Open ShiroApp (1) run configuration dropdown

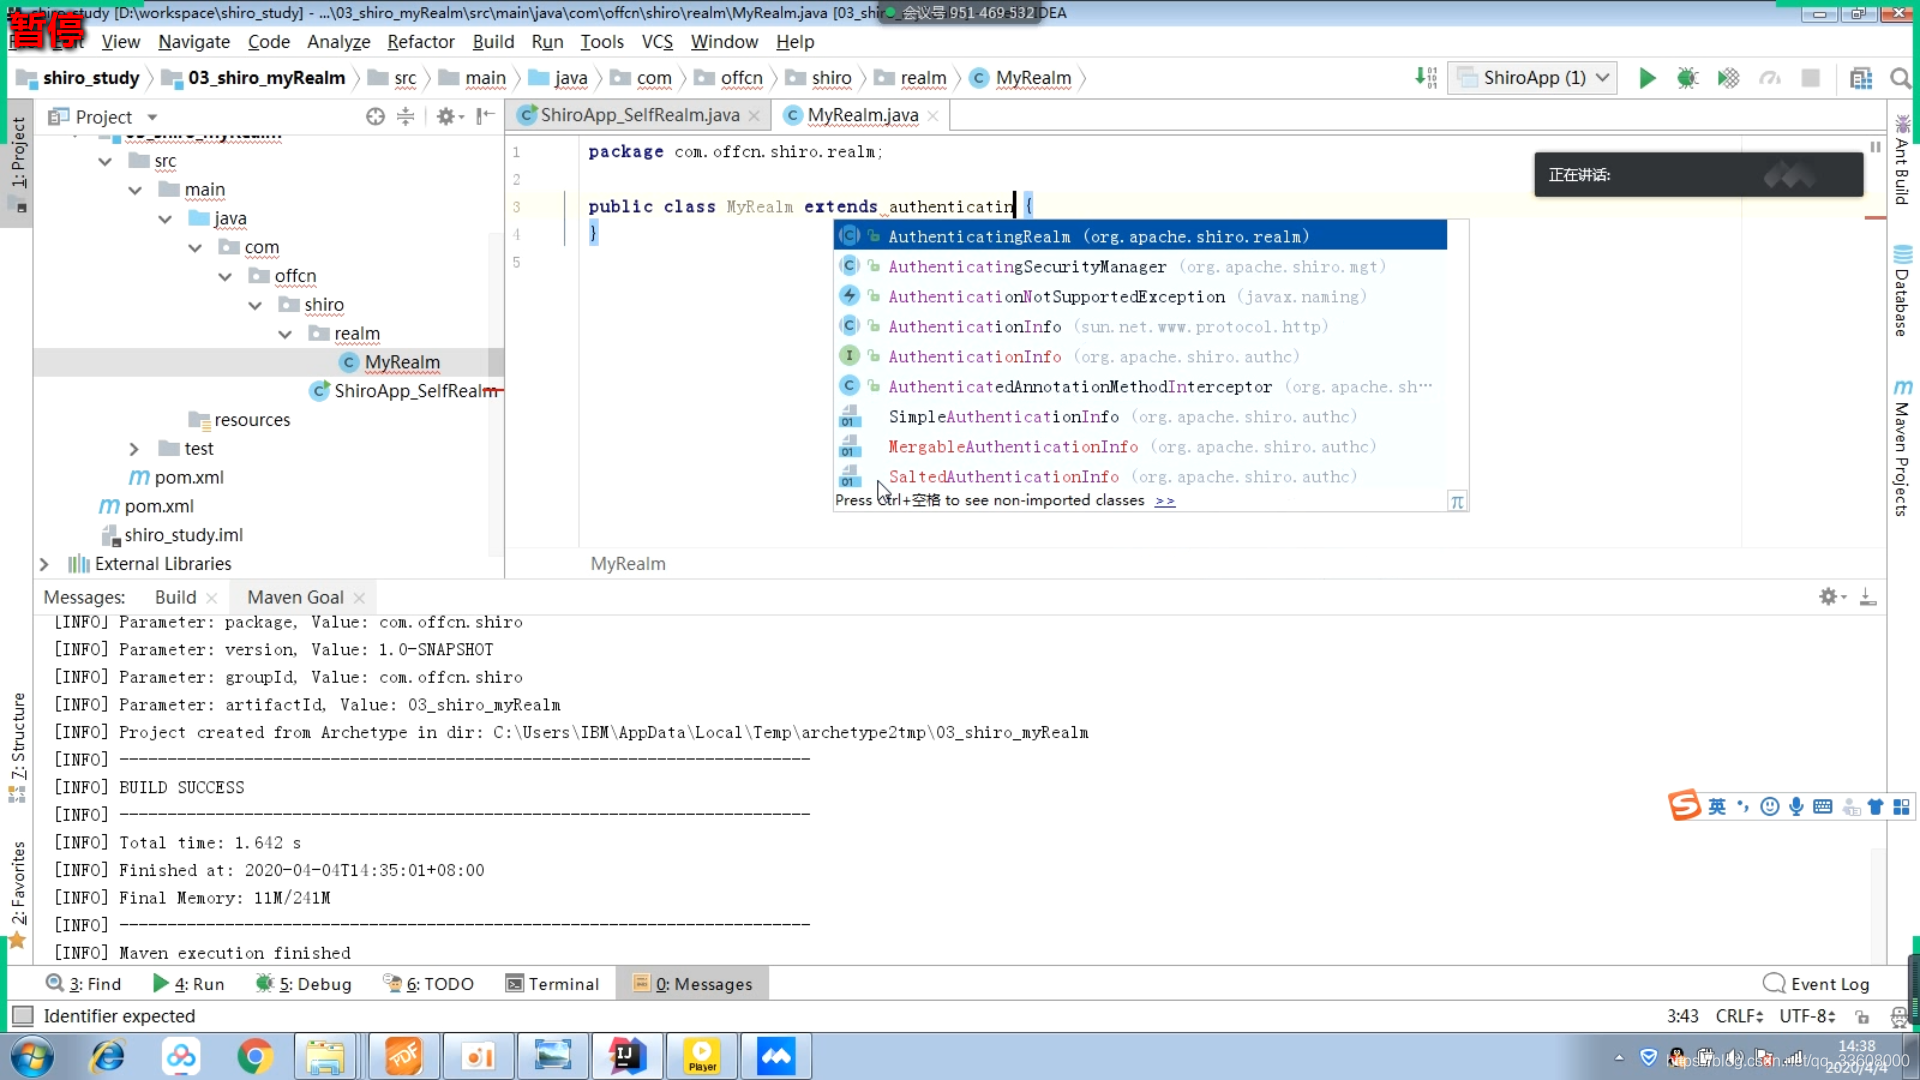(x=1532, y=78)
